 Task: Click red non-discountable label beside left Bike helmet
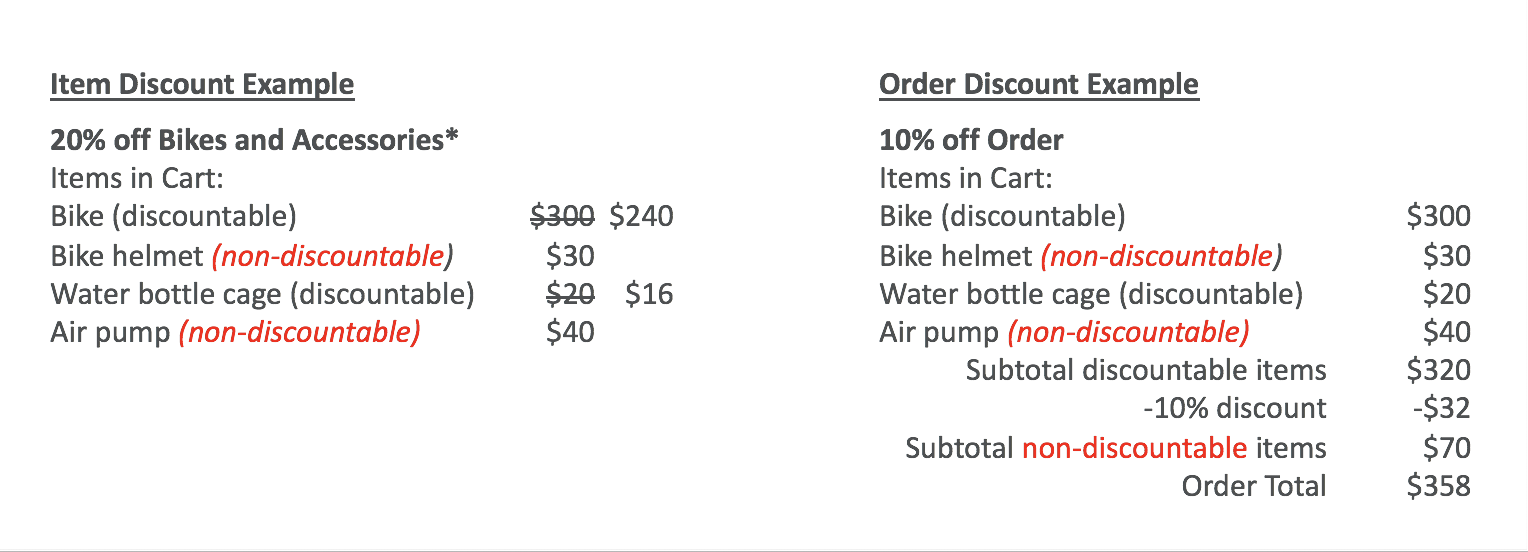(x=331, y=256)
